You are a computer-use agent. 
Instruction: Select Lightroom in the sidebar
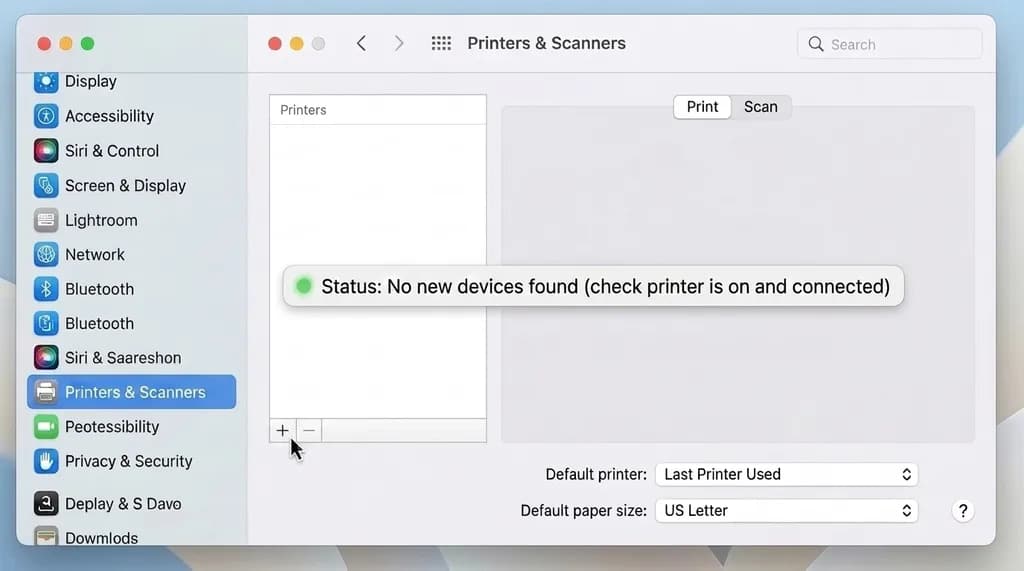pos(131,220)
